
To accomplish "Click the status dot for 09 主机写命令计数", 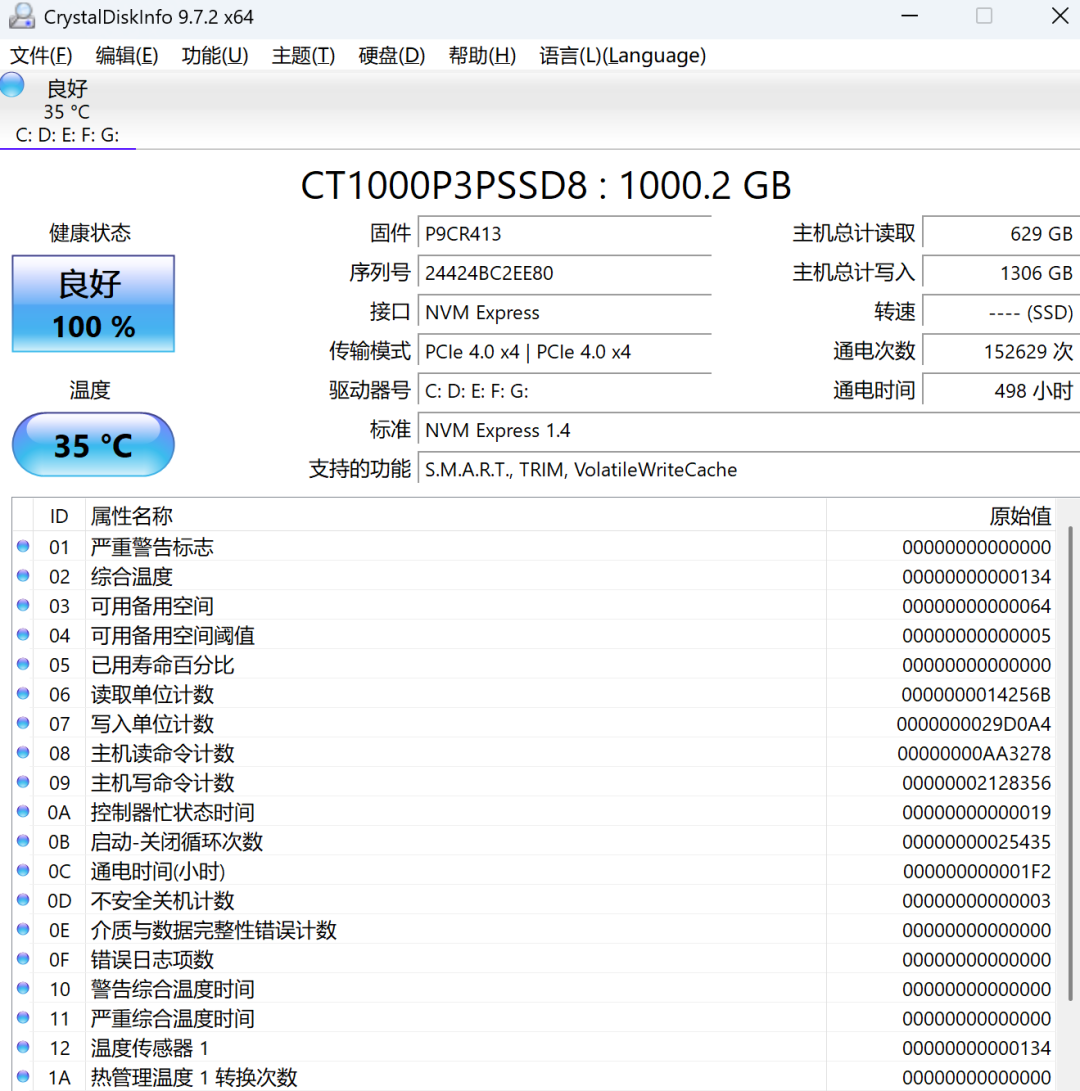I will (x=23, y=782).
